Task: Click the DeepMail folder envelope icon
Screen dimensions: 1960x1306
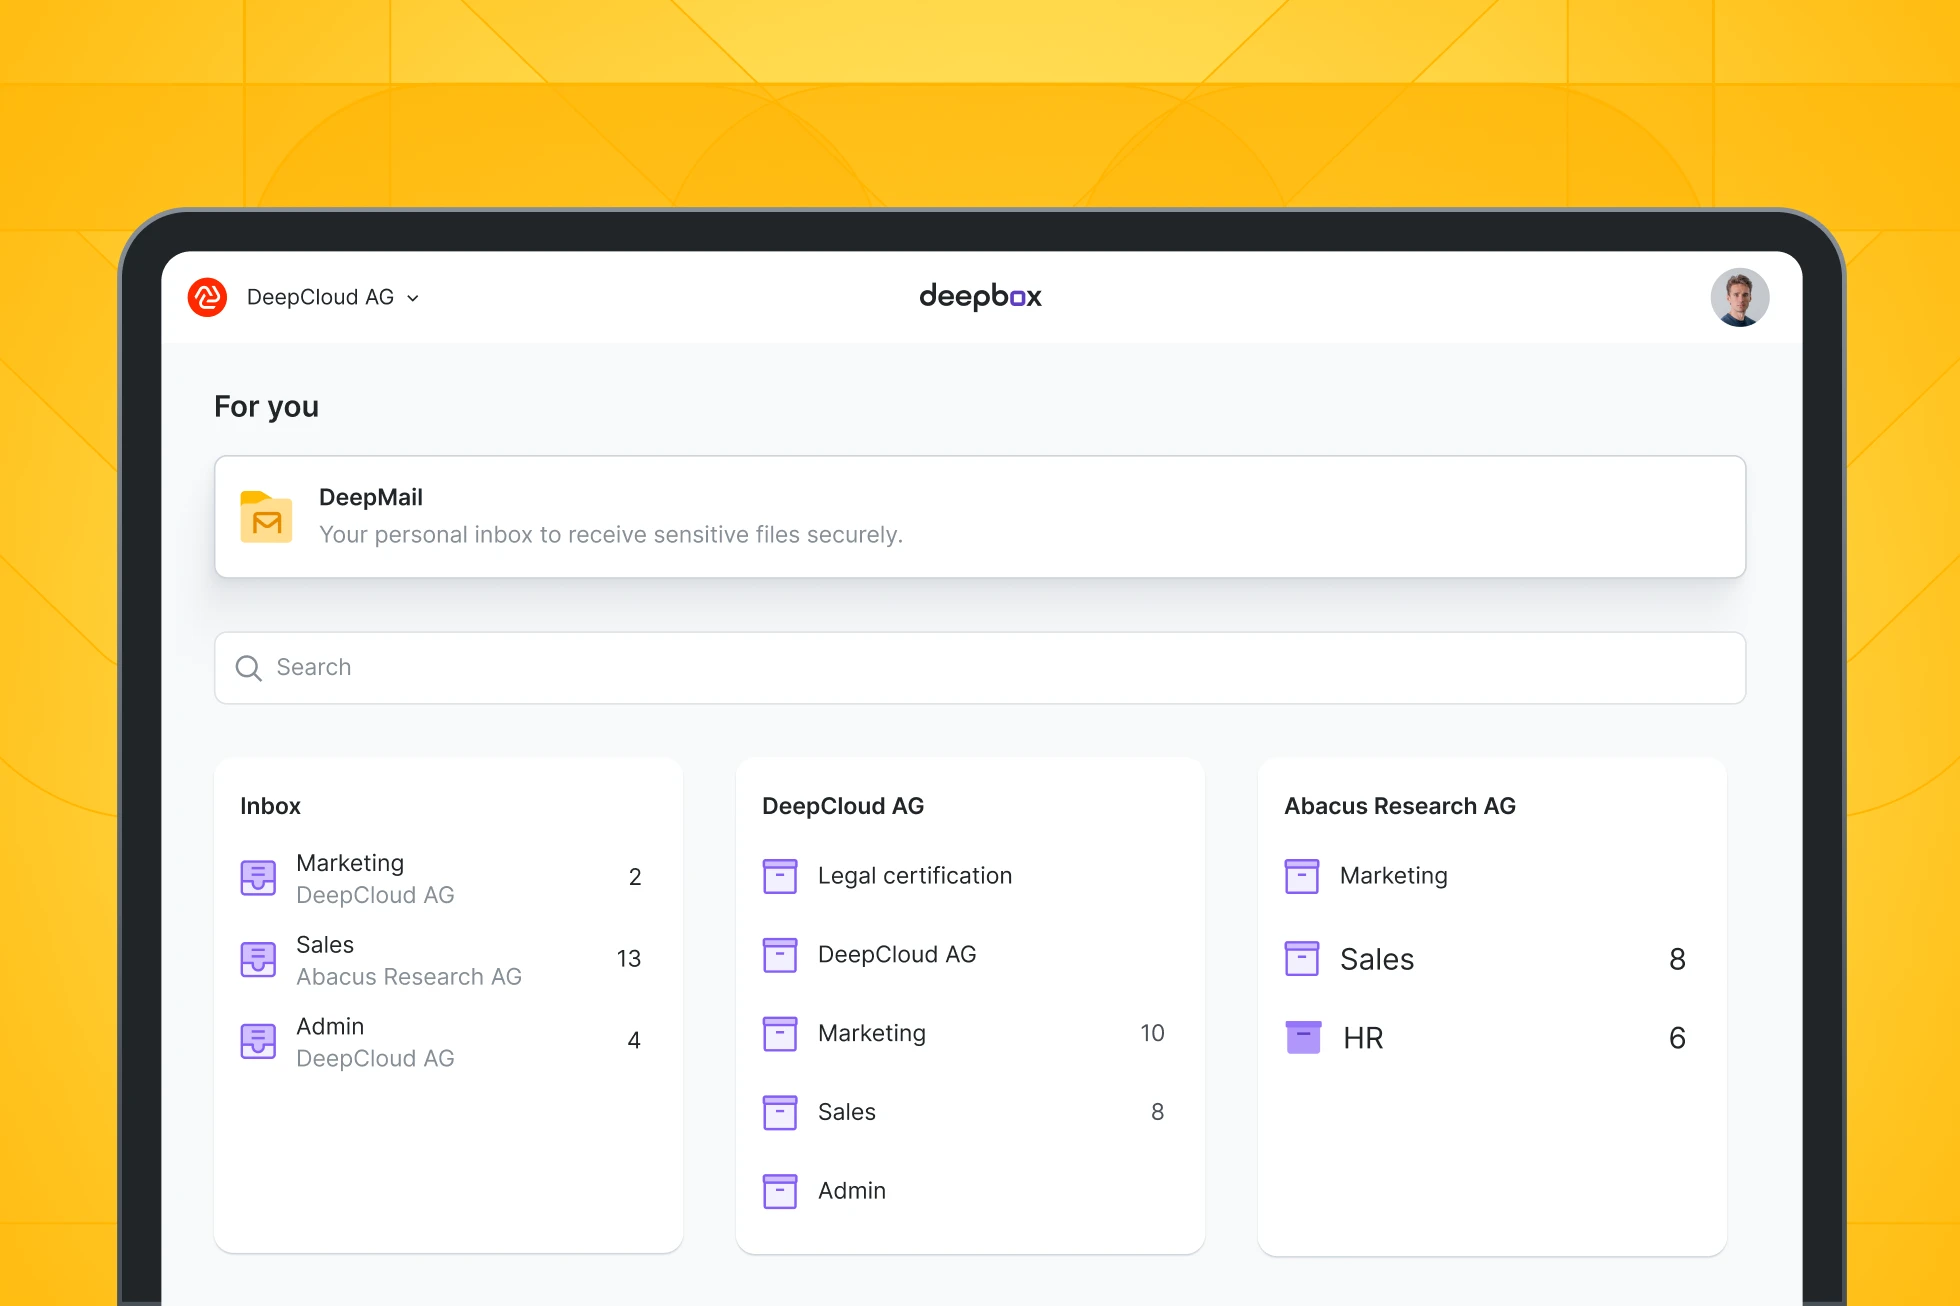Action: pyautogui.click(x=266, y=517)
